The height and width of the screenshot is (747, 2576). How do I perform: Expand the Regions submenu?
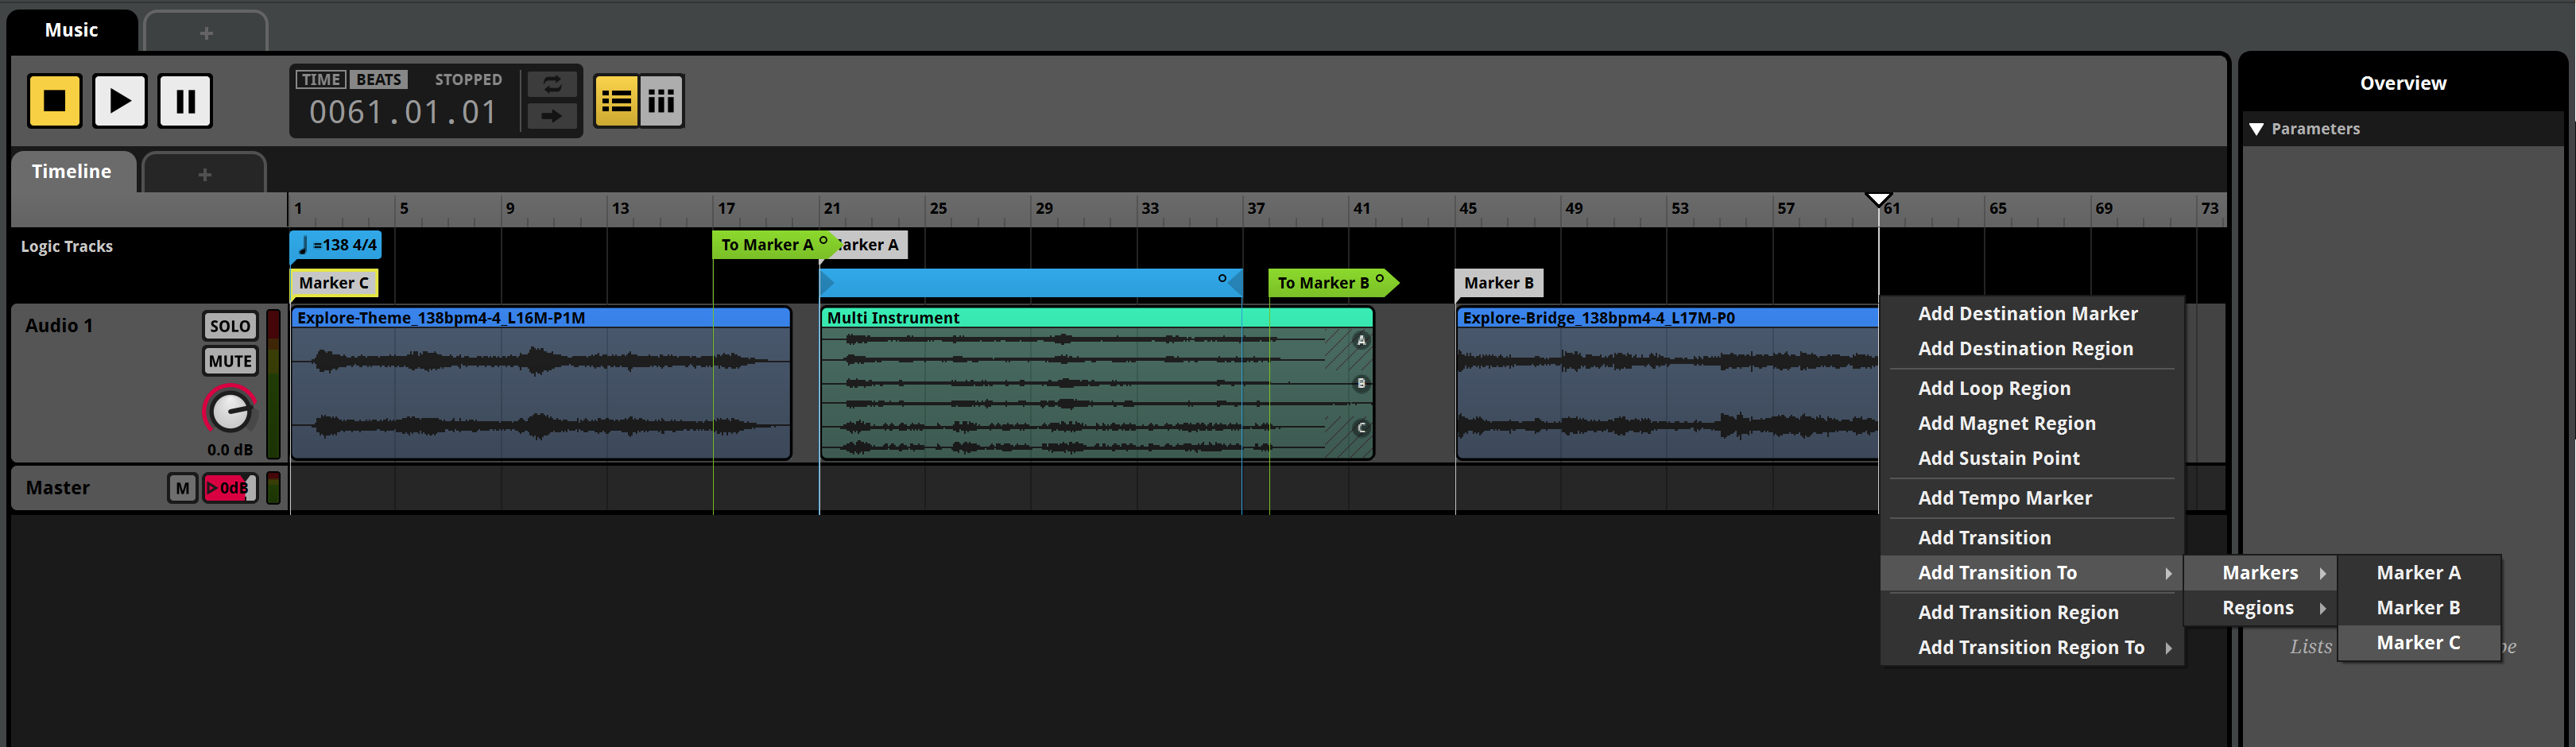pos(2261,608)
